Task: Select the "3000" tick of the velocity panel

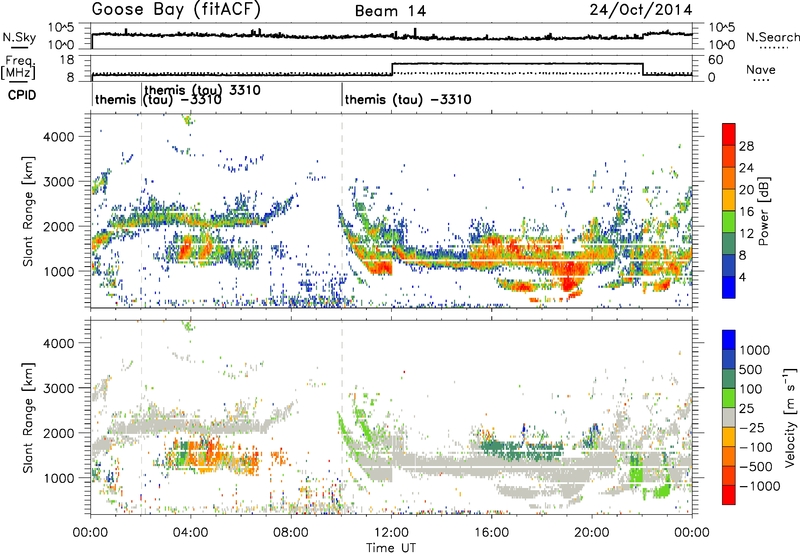Action: tap(58, 388)
